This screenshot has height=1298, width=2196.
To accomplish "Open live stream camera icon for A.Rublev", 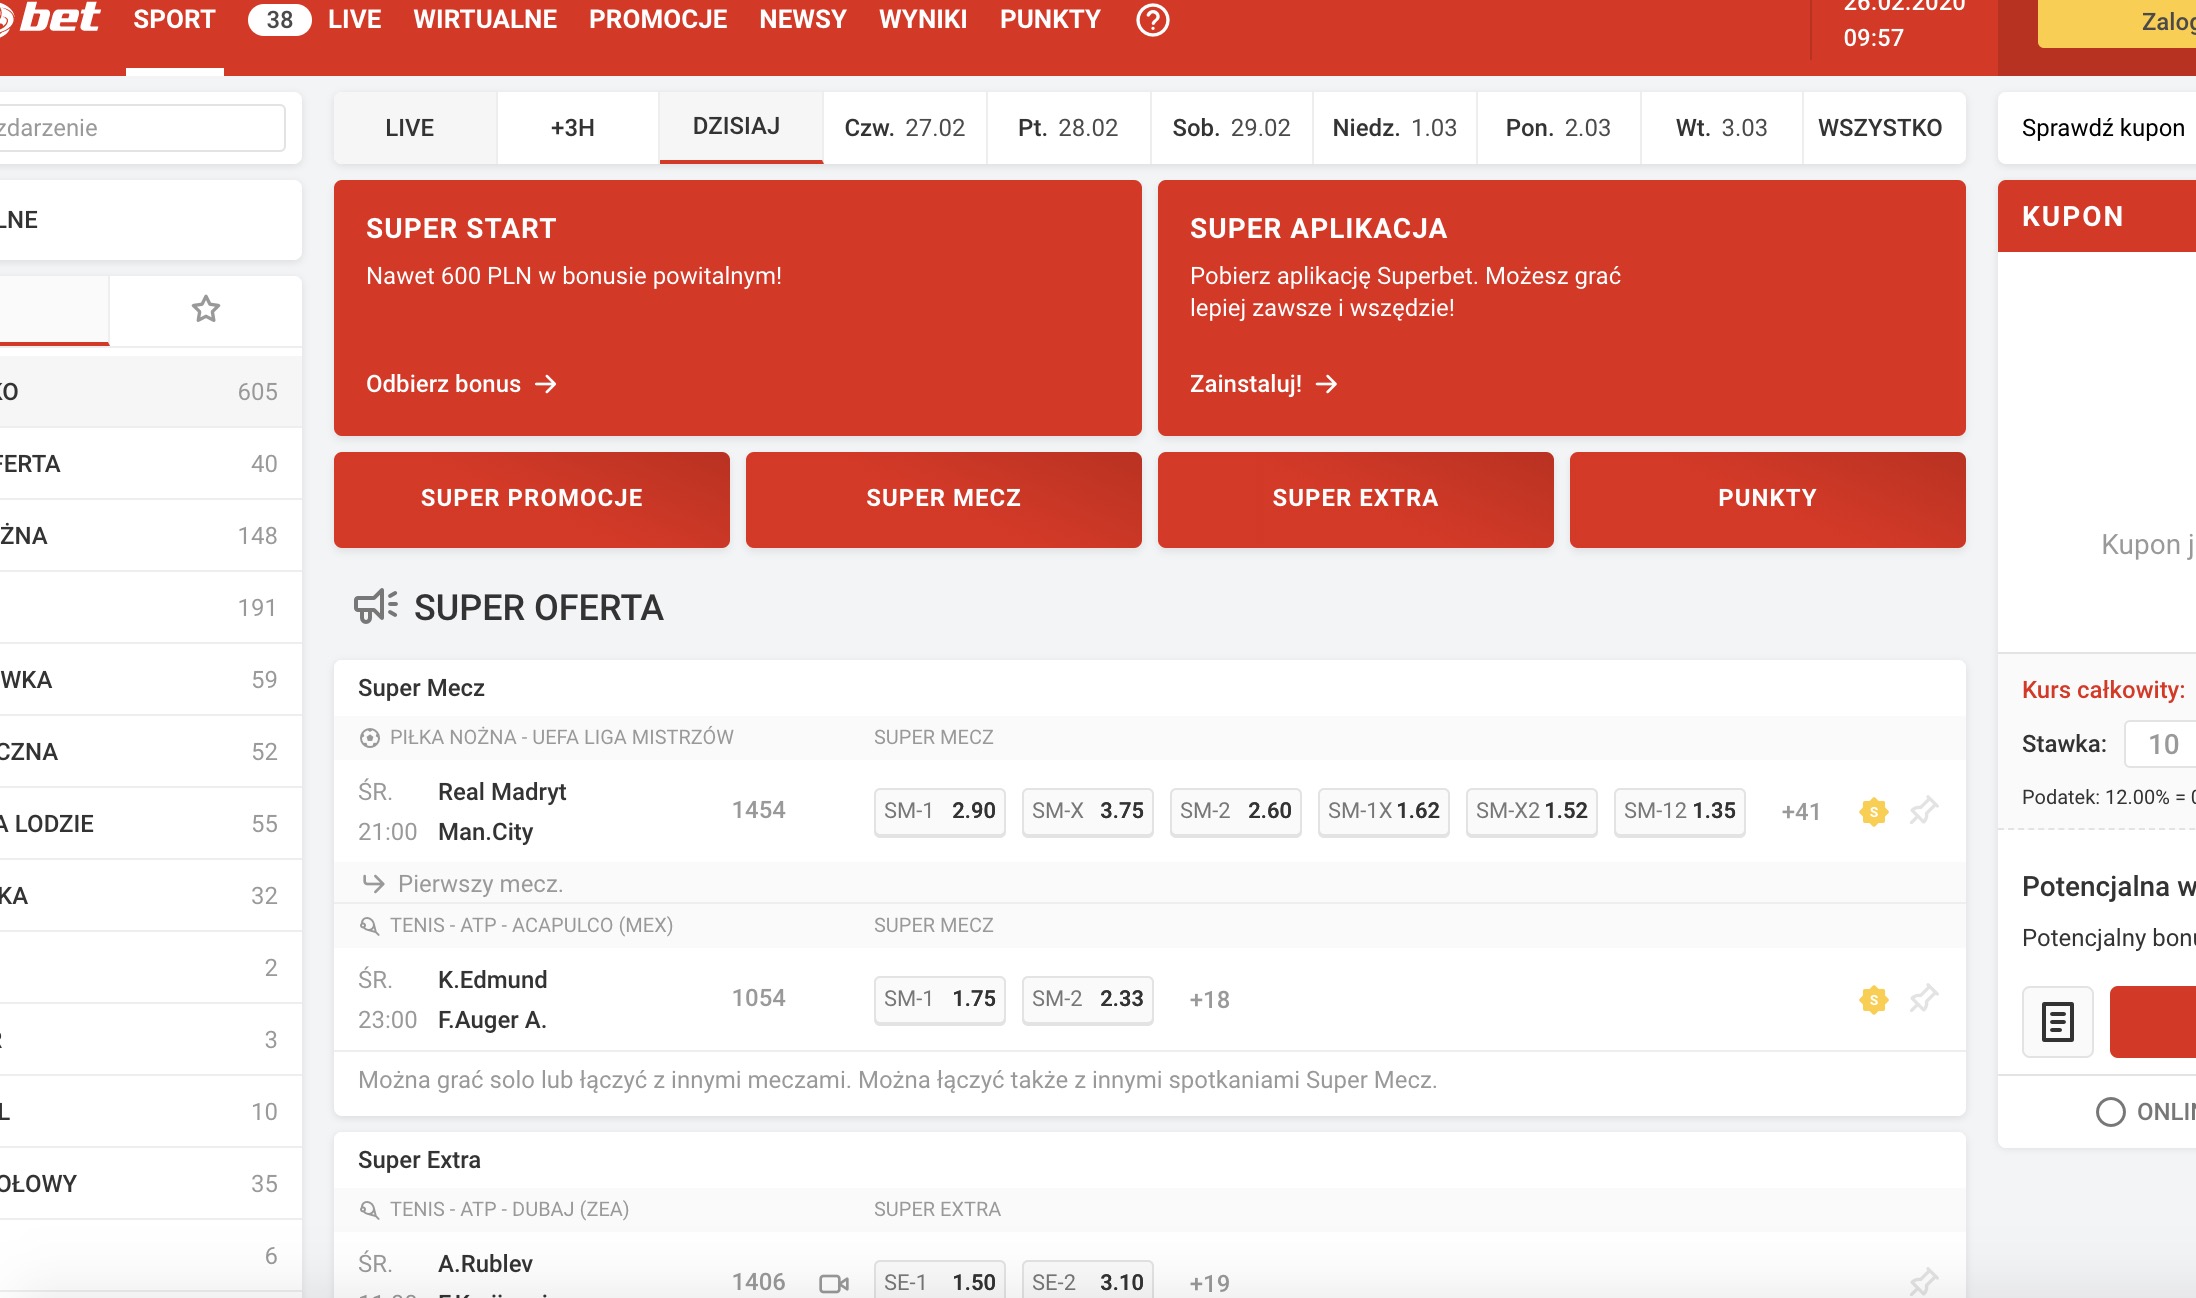I will click(833, 1283).
